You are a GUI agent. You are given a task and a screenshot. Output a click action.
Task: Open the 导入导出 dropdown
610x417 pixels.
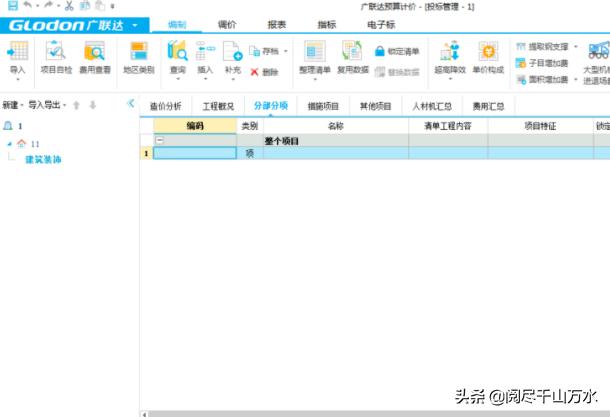[x=47, y=105]
